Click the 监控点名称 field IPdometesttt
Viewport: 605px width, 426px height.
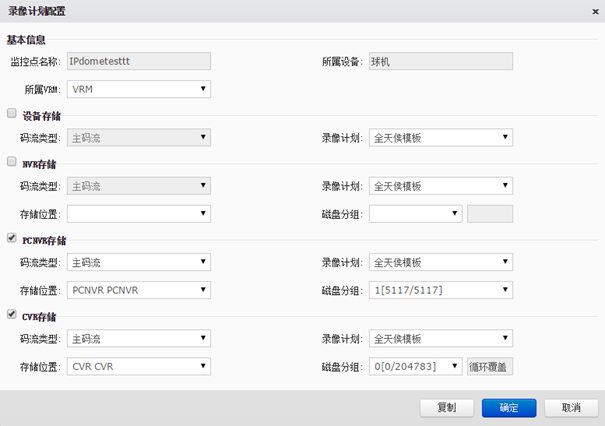click(x=139, y=61)
